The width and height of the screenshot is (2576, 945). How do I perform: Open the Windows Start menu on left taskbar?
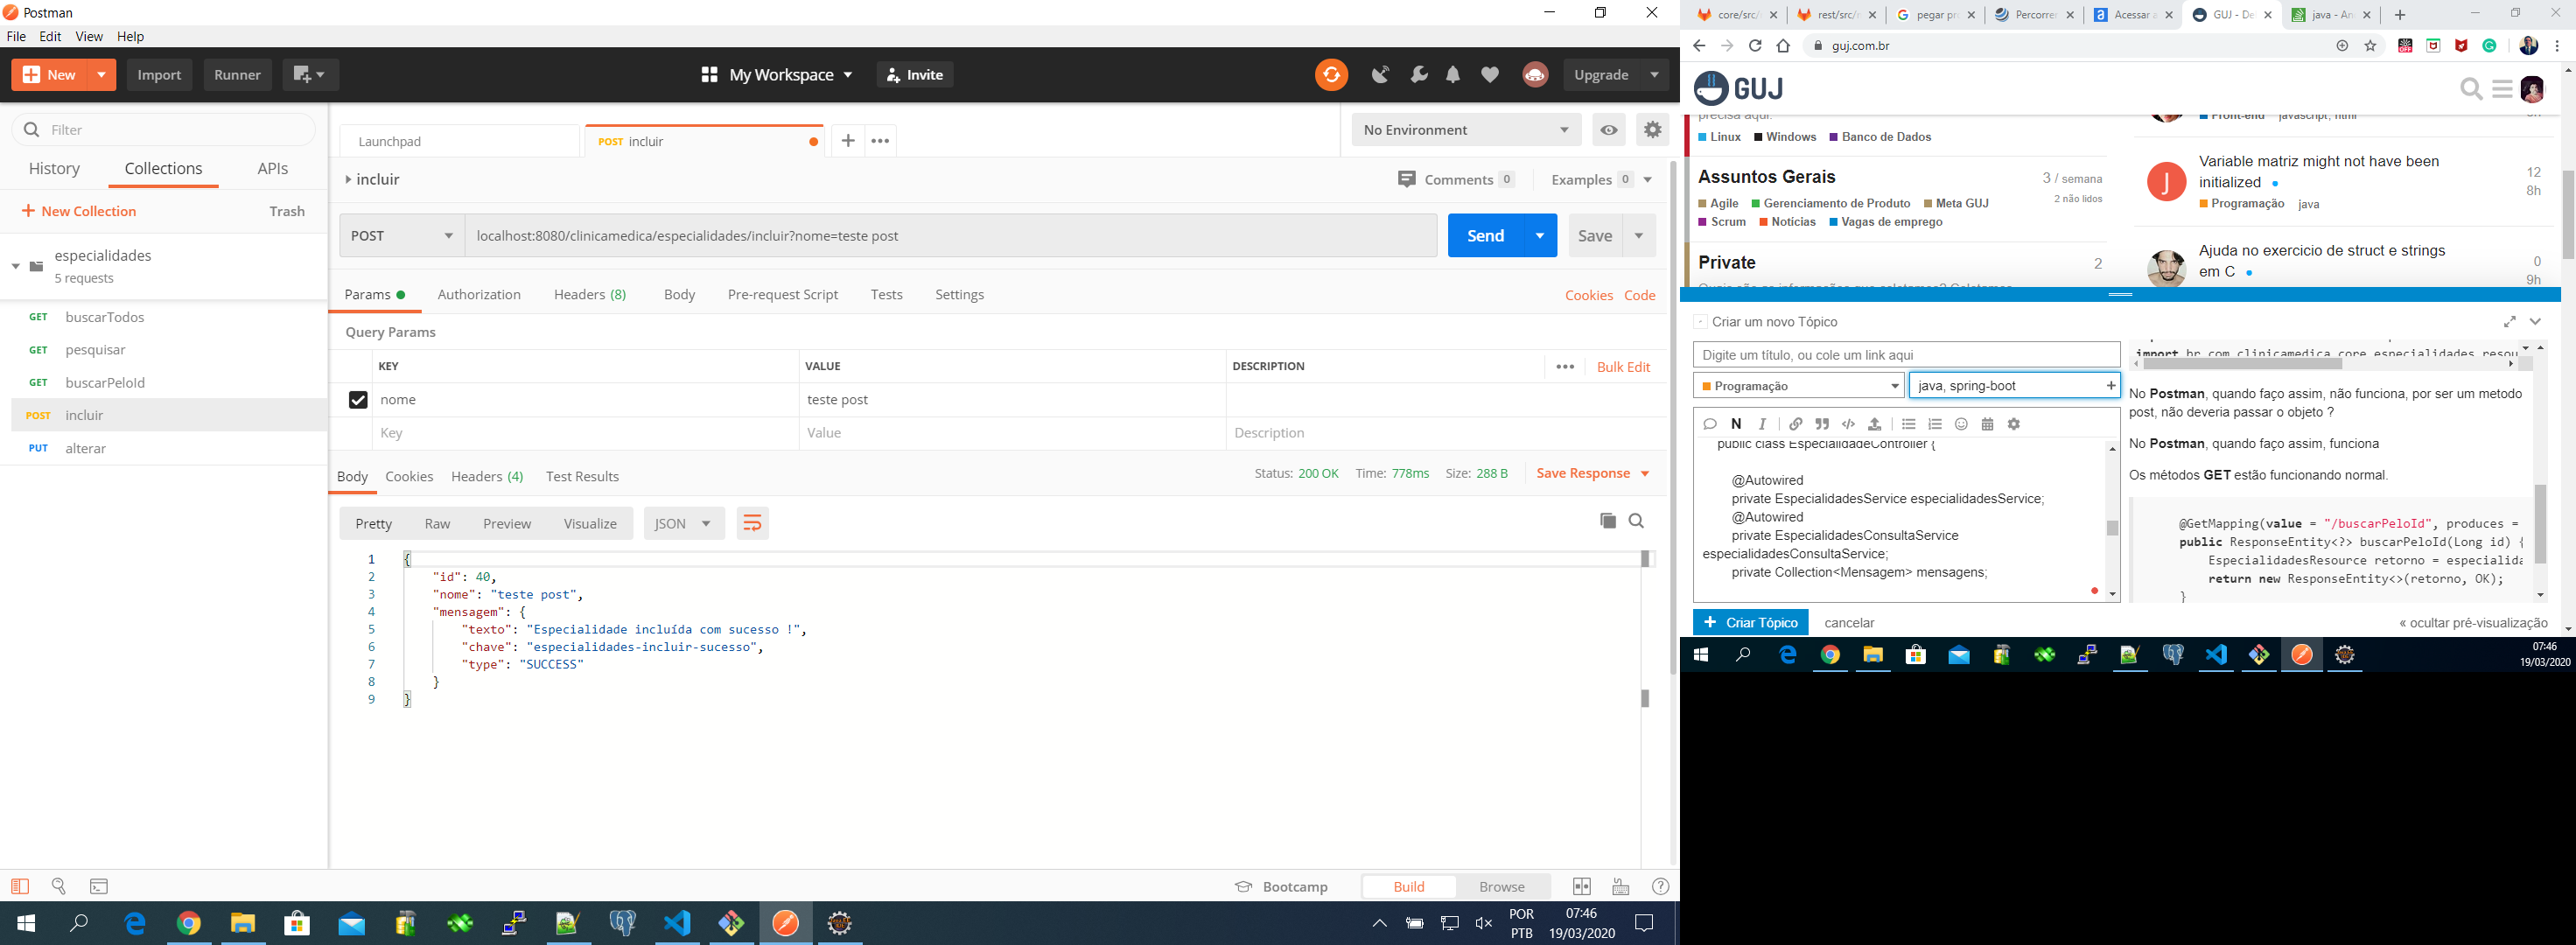click(26, 923)
